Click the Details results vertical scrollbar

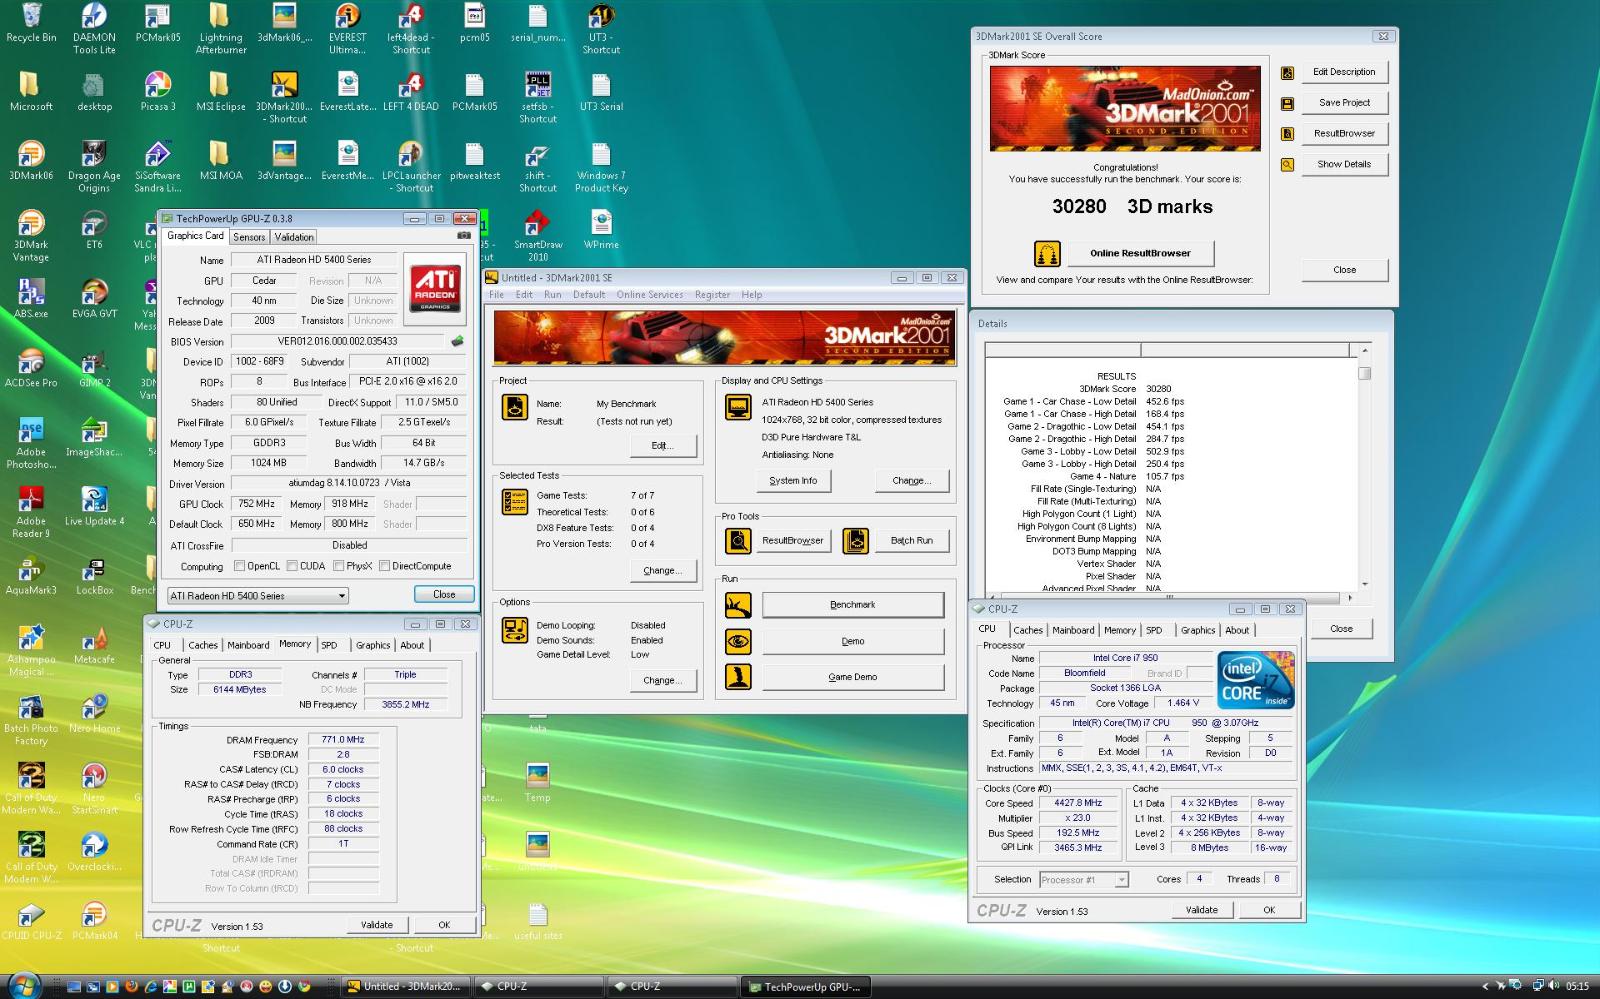click(1364, 466)
